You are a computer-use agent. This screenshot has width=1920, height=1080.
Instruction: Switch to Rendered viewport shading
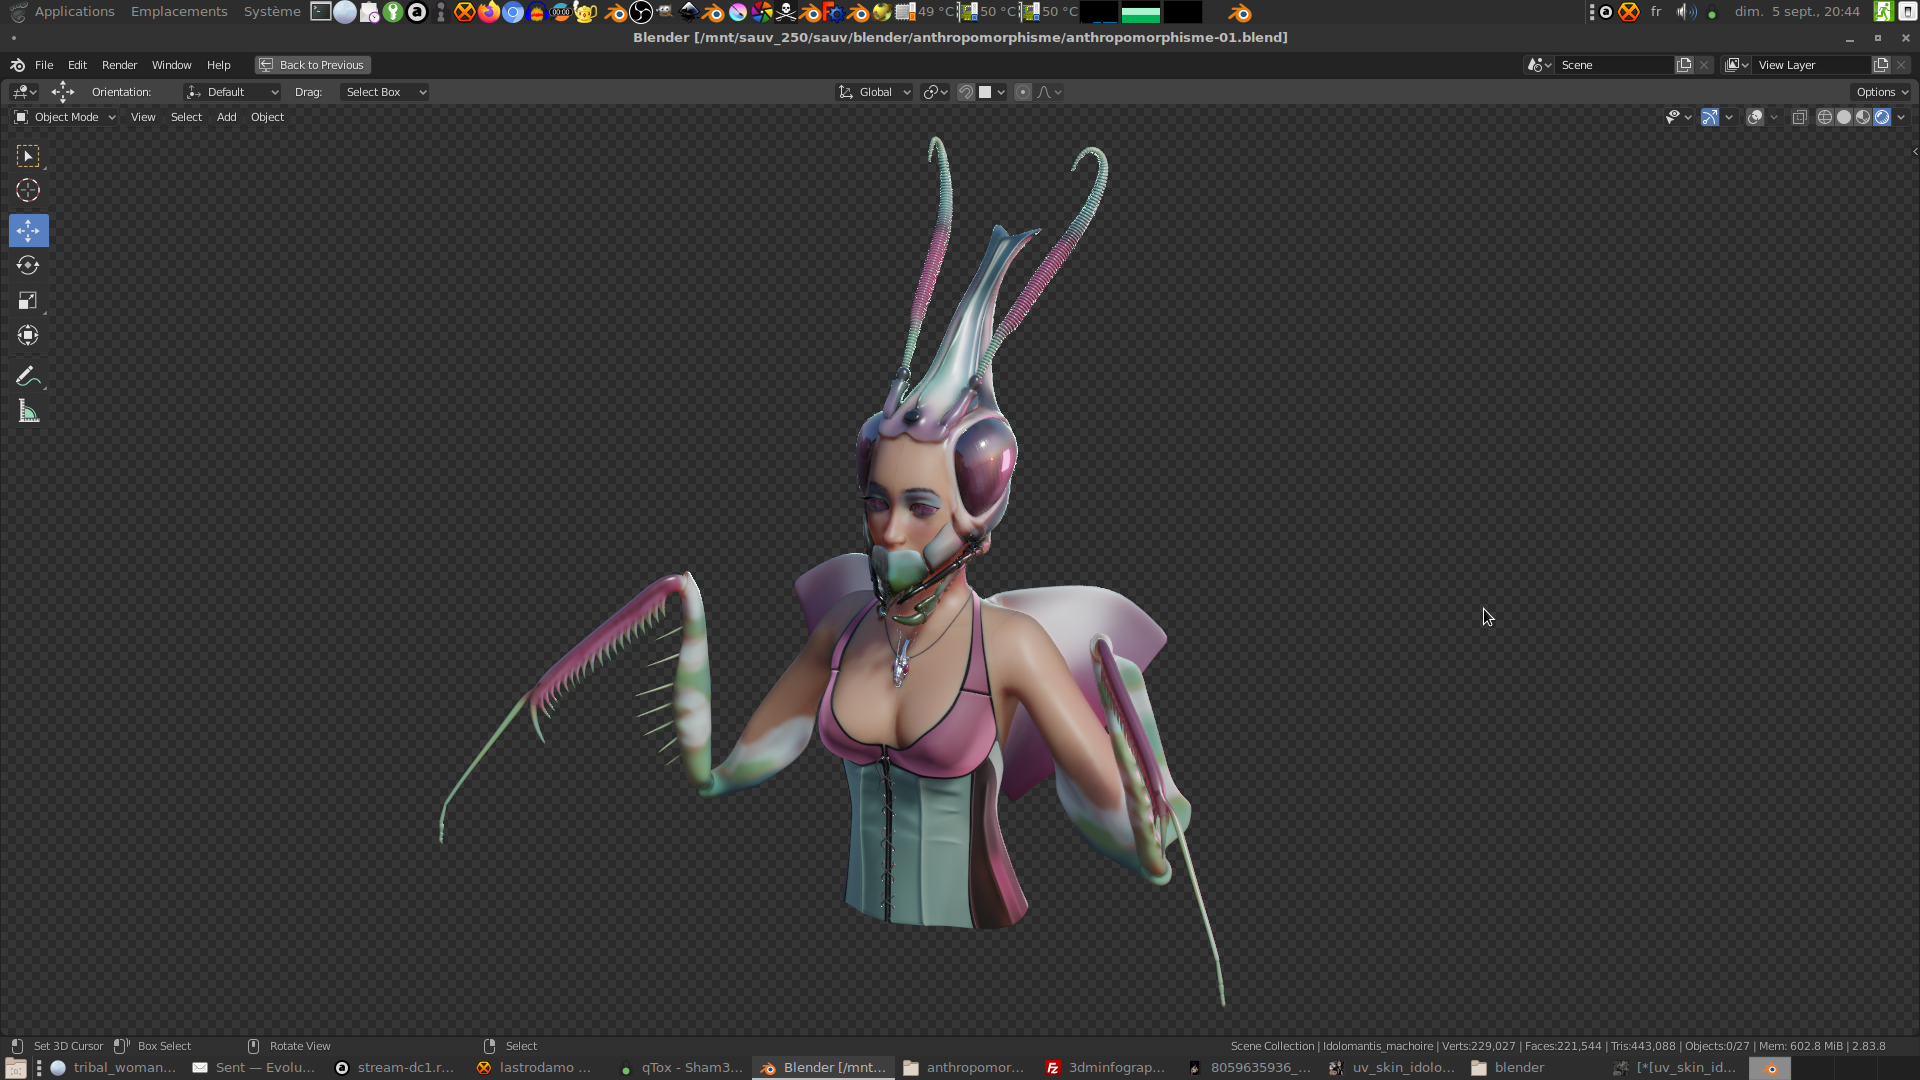coord(1882,117)
